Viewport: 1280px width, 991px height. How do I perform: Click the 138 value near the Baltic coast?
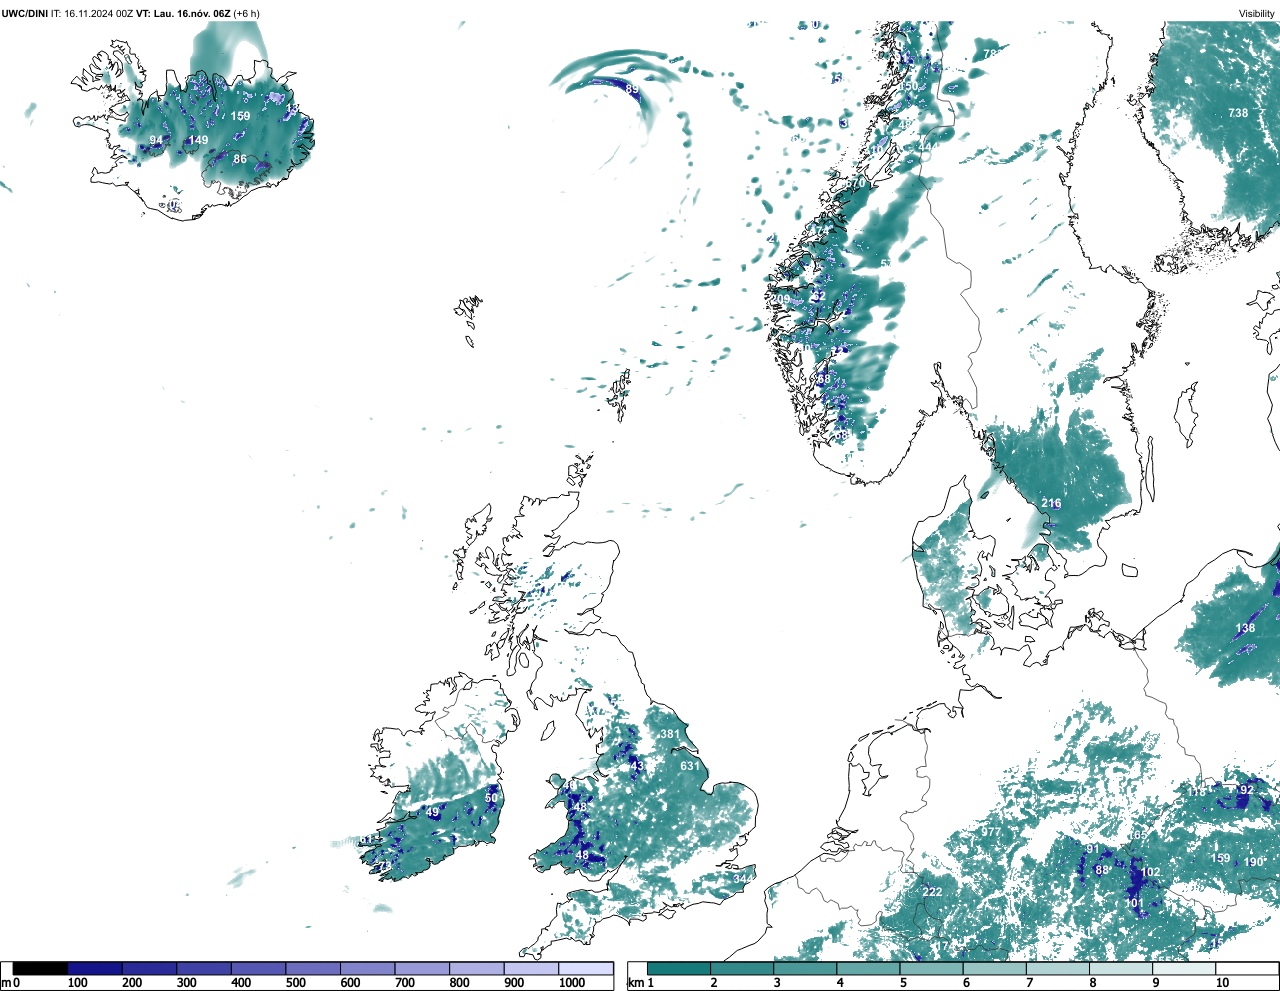click(1245, 628)
